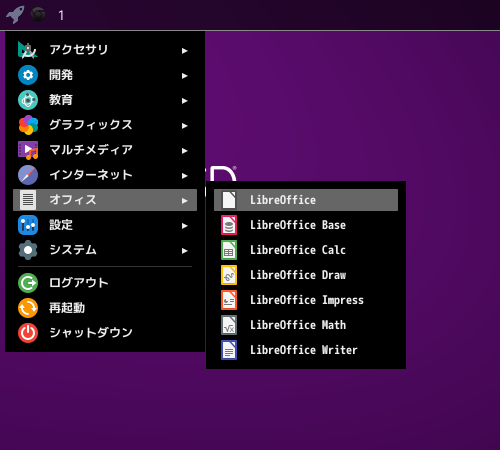
Task: Click the green ログアウト icon
Action: point(28,283)
